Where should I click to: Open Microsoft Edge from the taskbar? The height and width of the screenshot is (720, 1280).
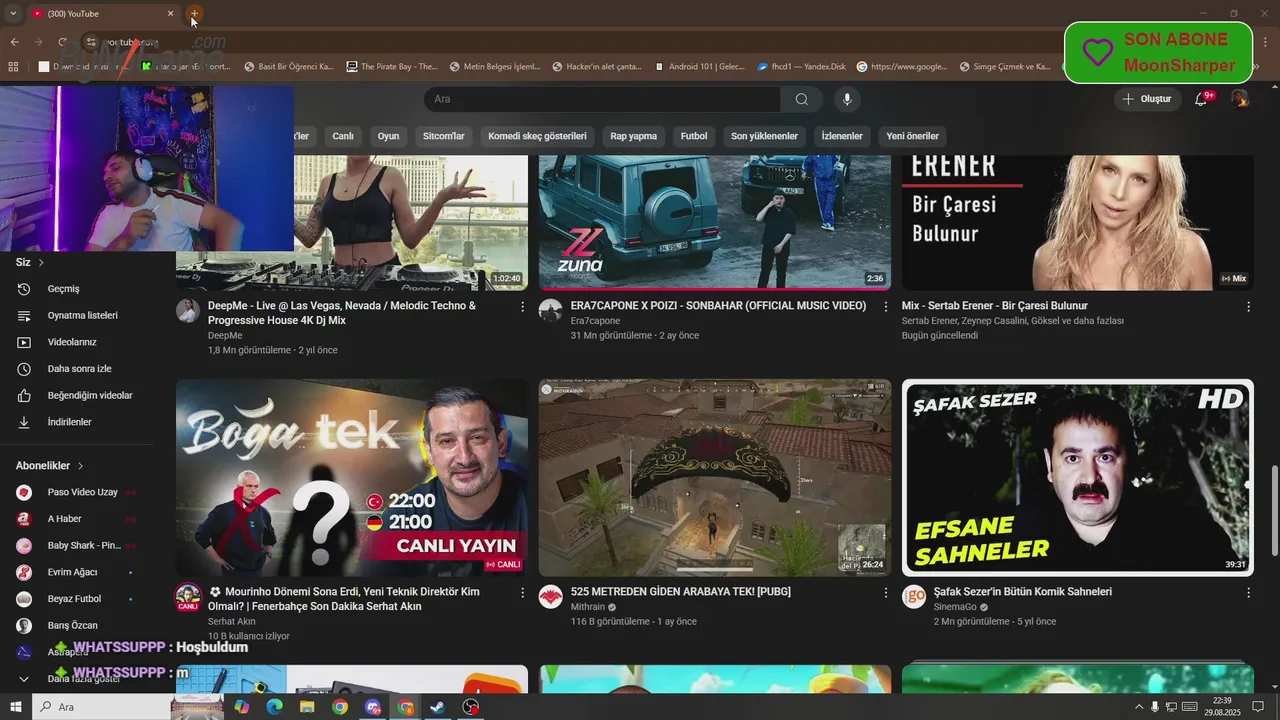click(274, 707)
